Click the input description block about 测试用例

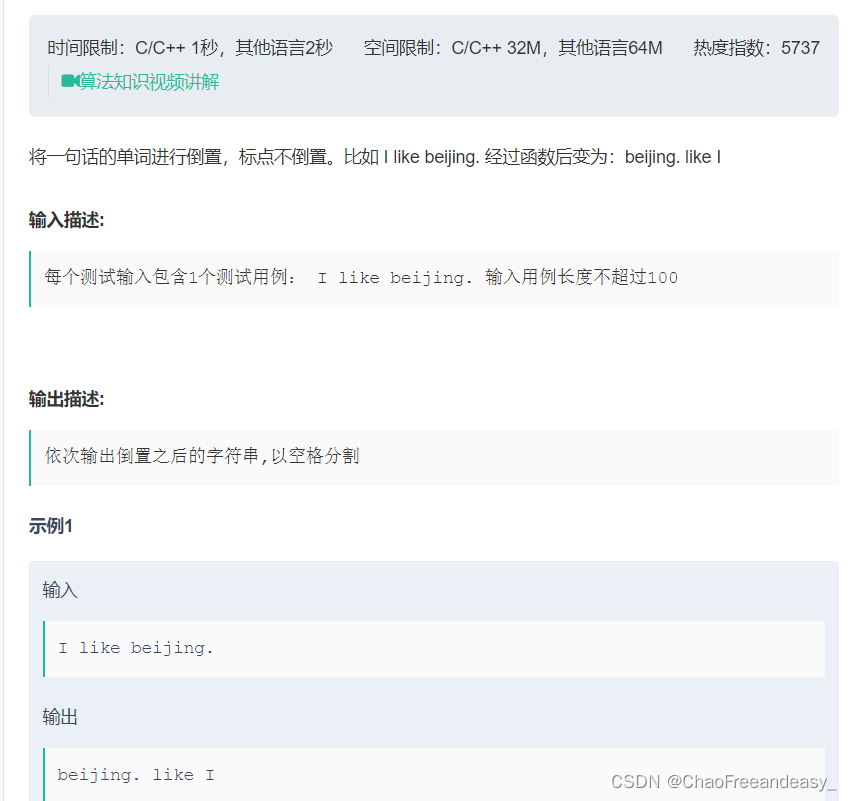click(x=434, y=279)
